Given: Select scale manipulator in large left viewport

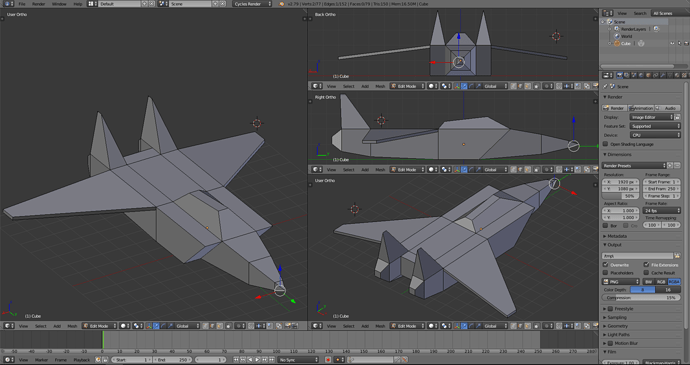Looking at the screenshot, I should pyautogui.click(x=170, y=326).
